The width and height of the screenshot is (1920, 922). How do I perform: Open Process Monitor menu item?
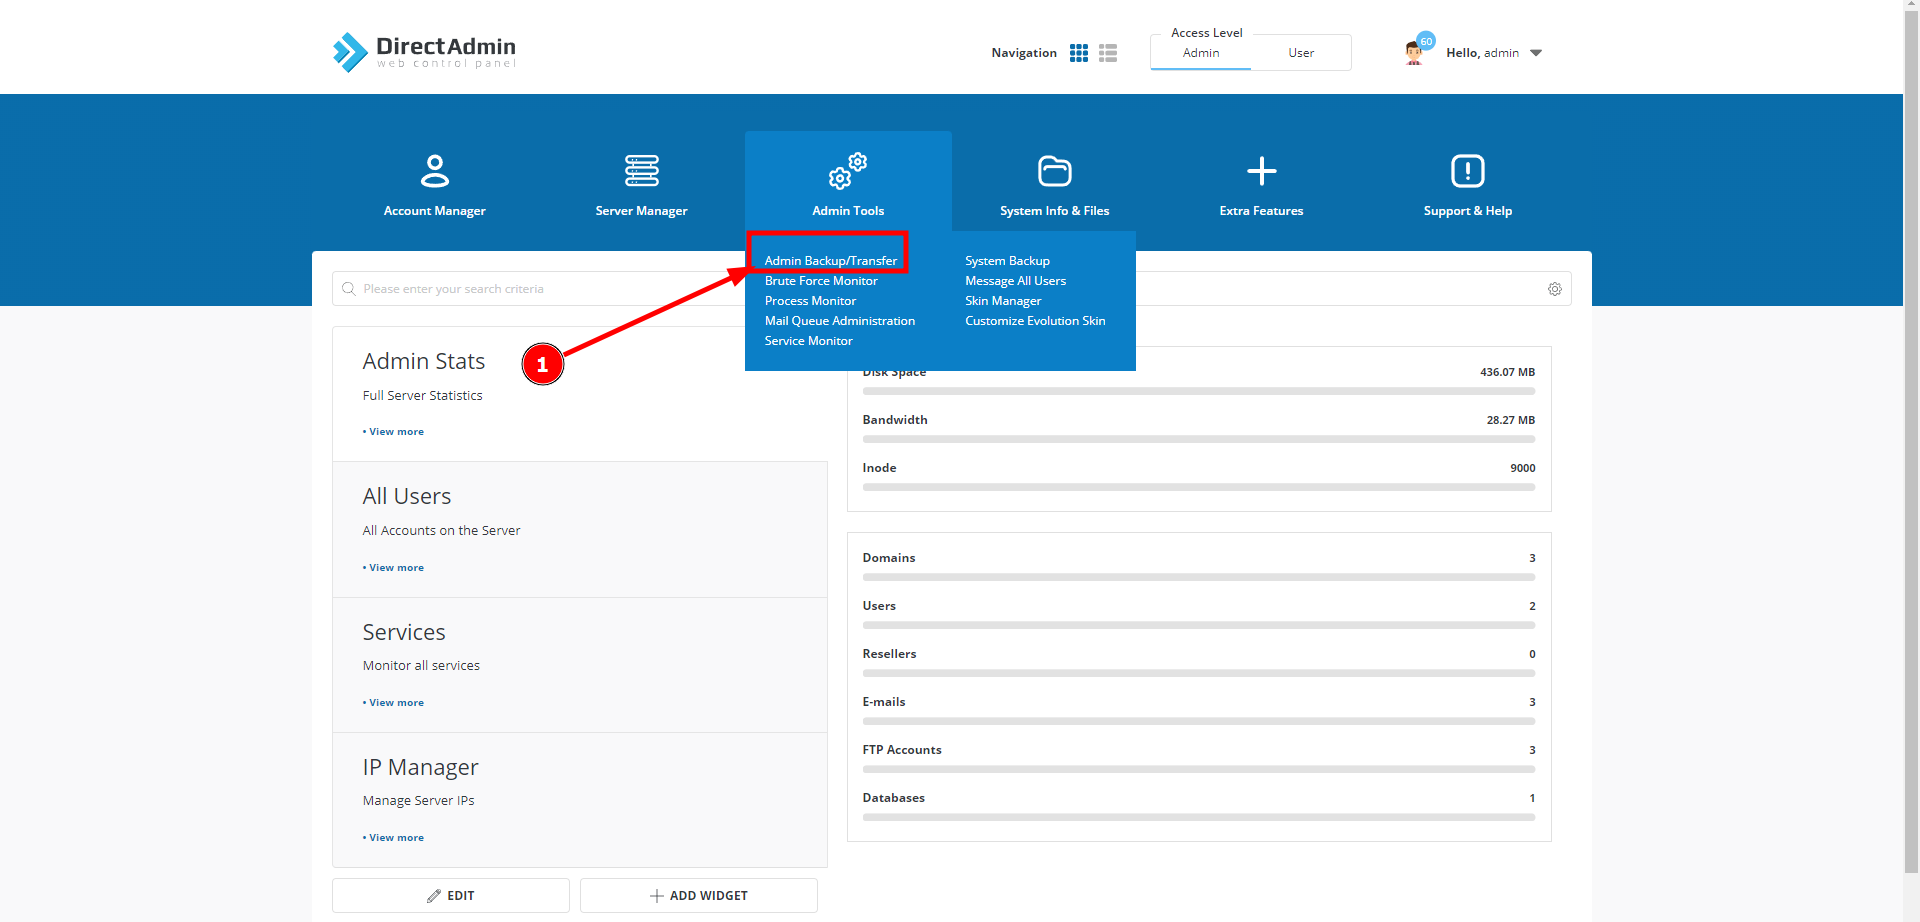pyautogui.click(x=810, y=301)
